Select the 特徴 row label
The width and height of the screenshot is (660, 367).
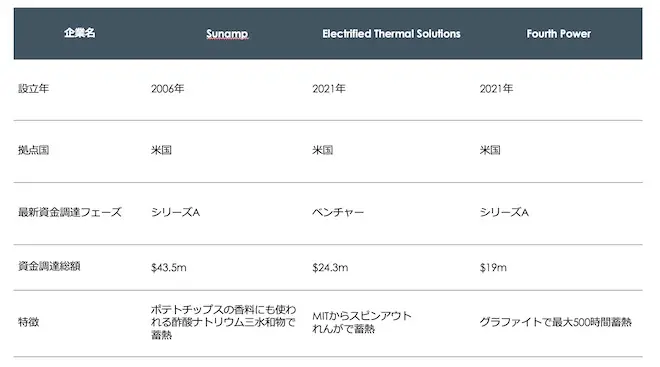pyautogui.click(x=29, y=322)
